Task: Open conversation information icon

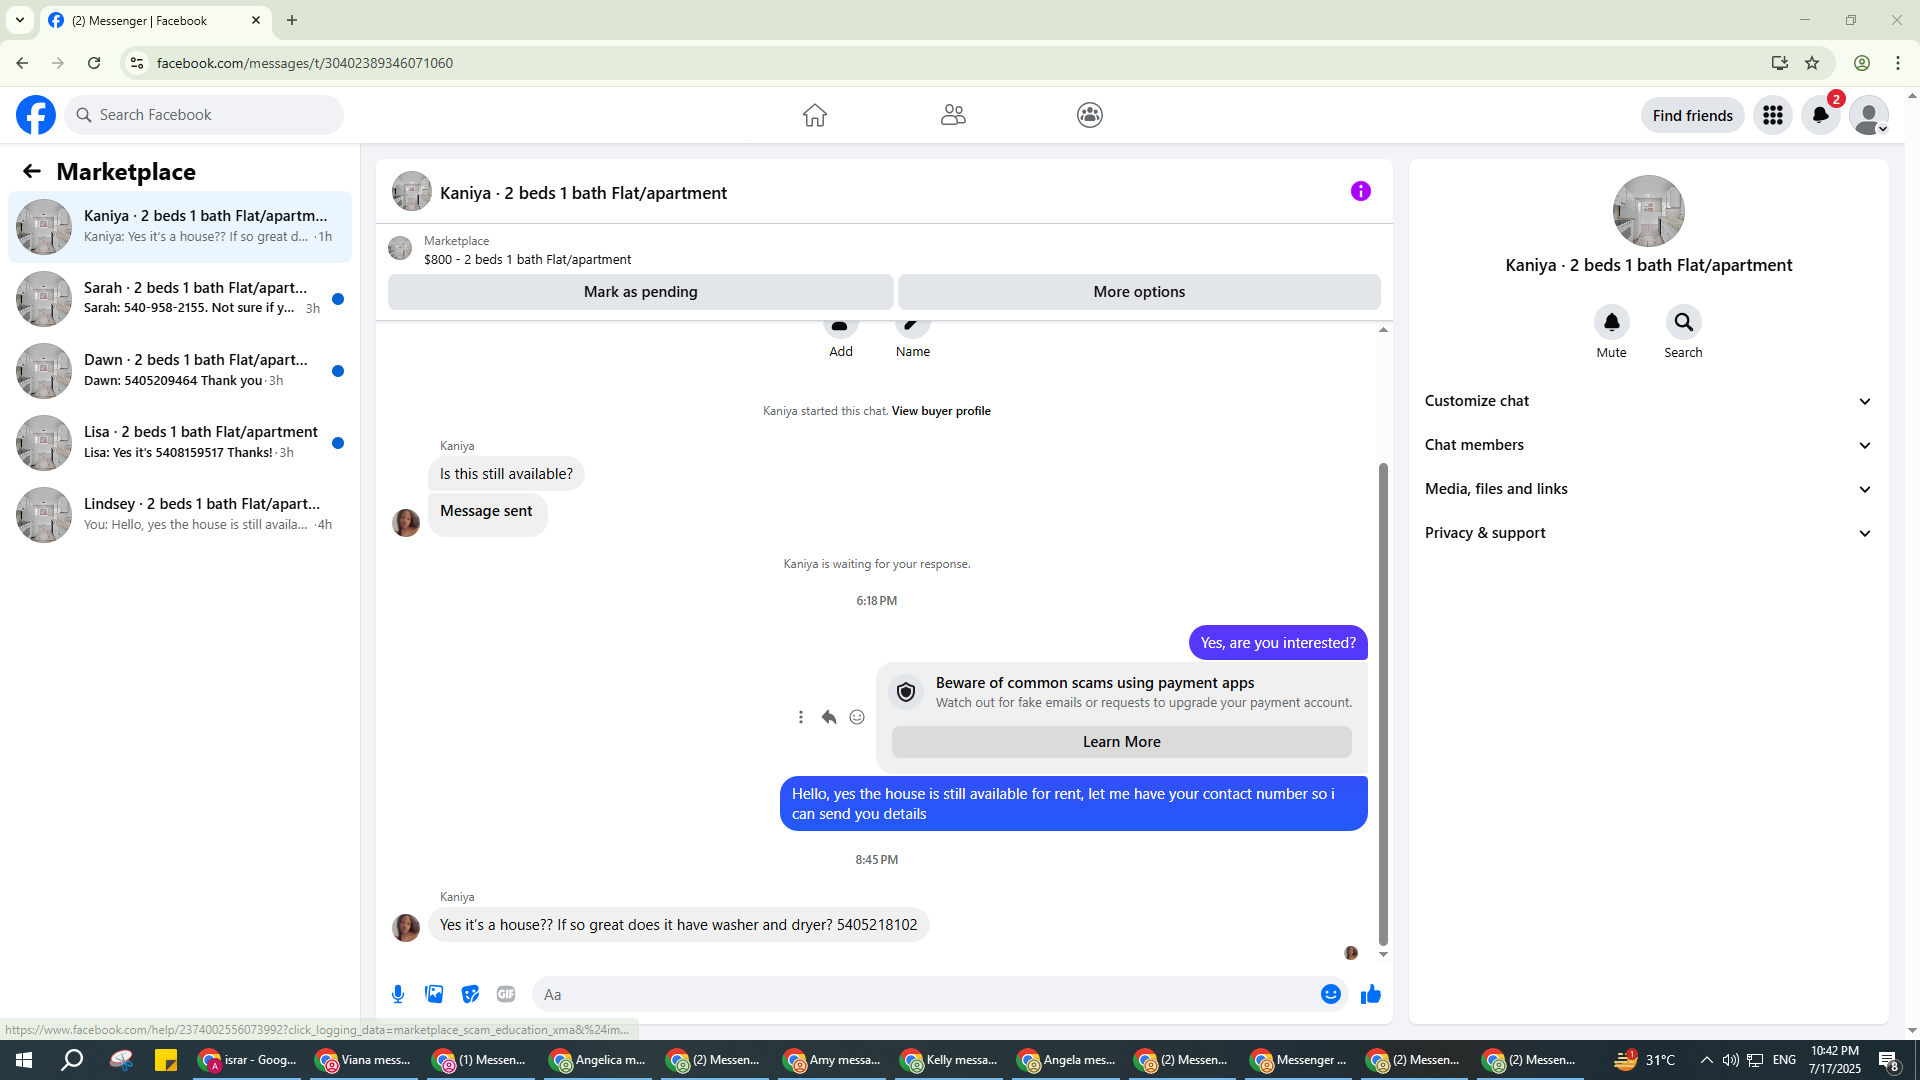Action: point(1361,191)
